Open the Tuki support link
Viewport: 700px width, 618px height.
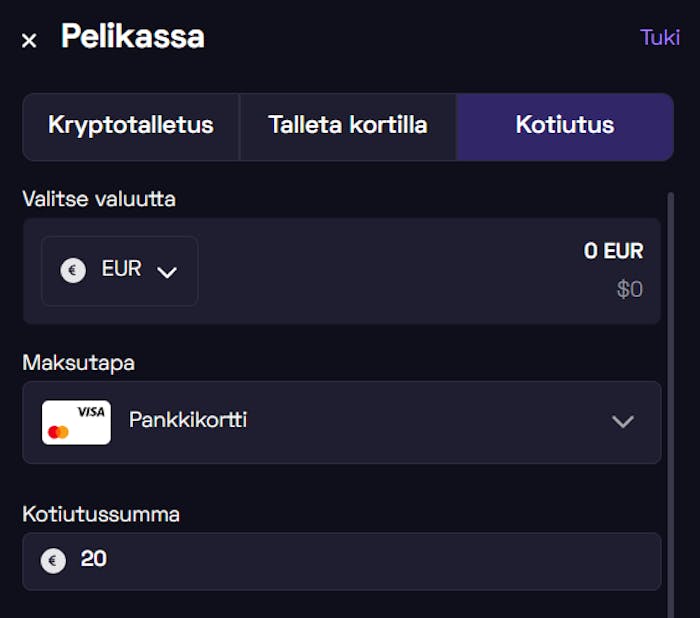pyautogui.click(x=660, y=38)
